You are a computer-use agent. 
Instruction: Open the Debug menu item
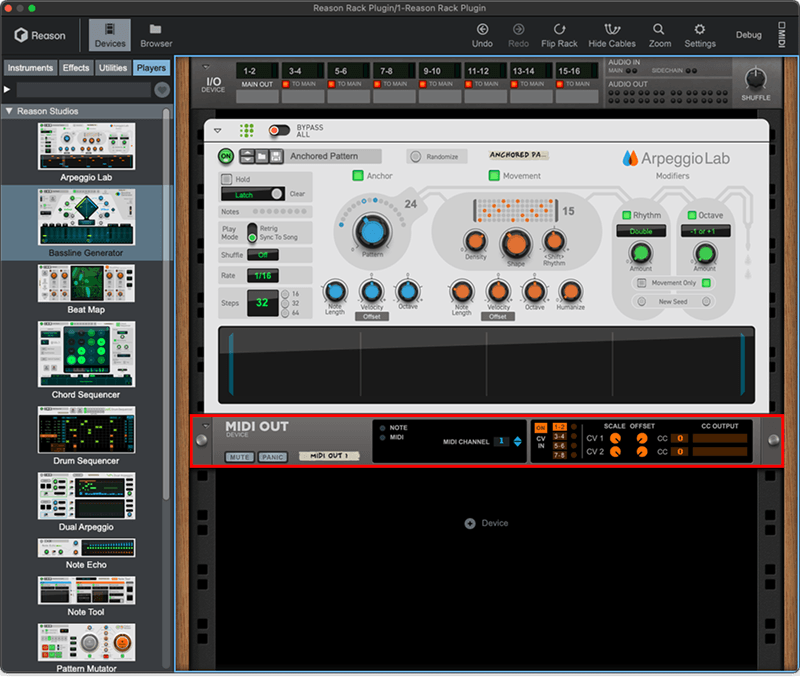tap(748, 35)
